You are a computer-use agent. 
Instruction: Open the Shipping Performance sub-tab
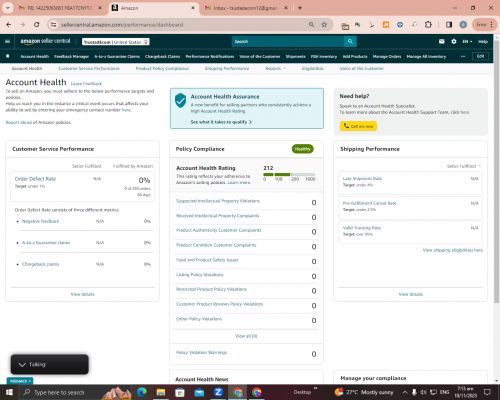(x=227, y=68)
